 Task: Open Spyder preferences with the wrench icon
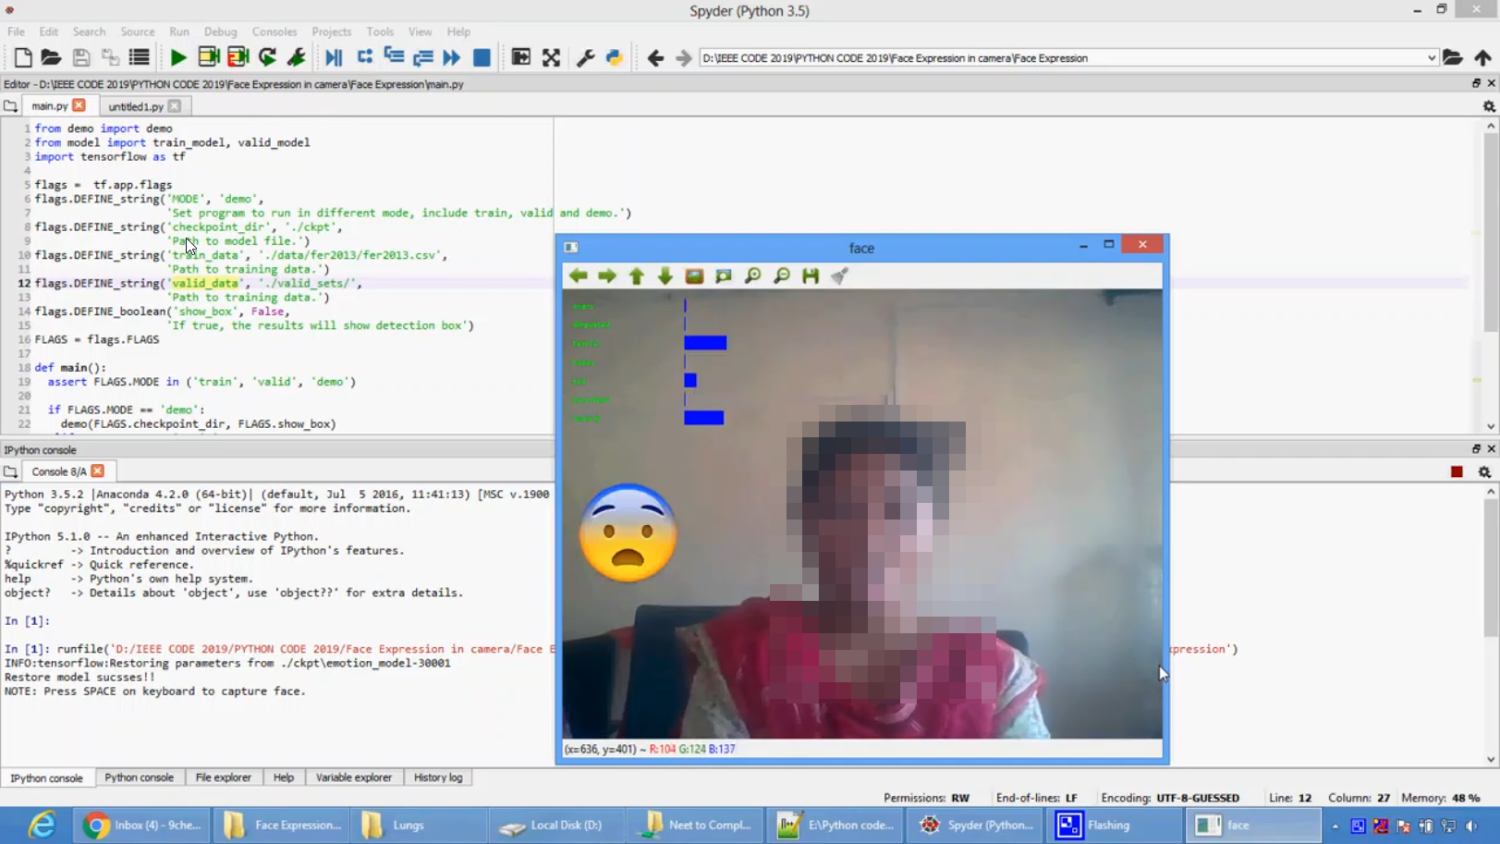point(585,57)
